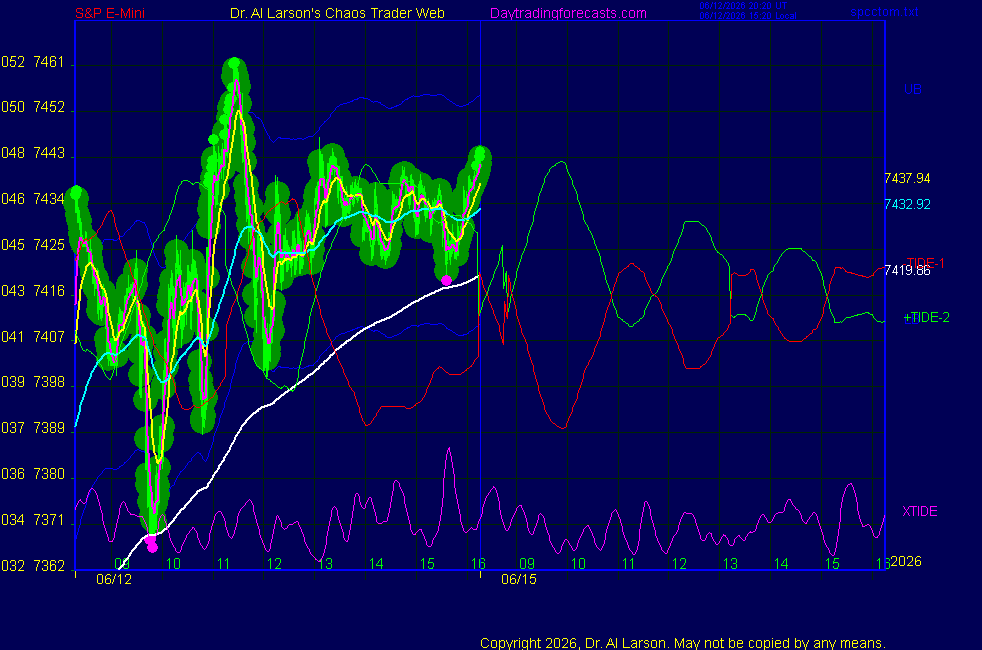Click the copyright 2026 Dr. Al Larson notice

point(683,643)
